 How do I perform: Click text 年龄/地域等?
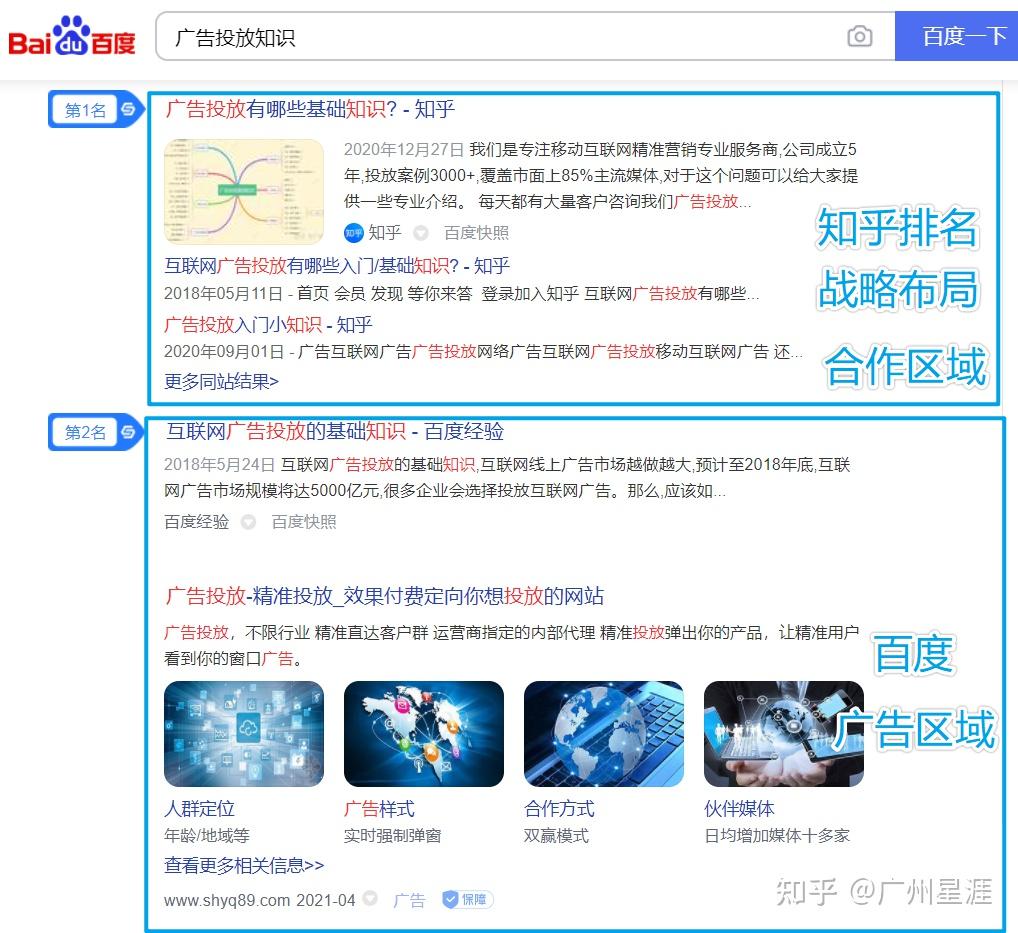pyautogui.click(x=207, y=836)
